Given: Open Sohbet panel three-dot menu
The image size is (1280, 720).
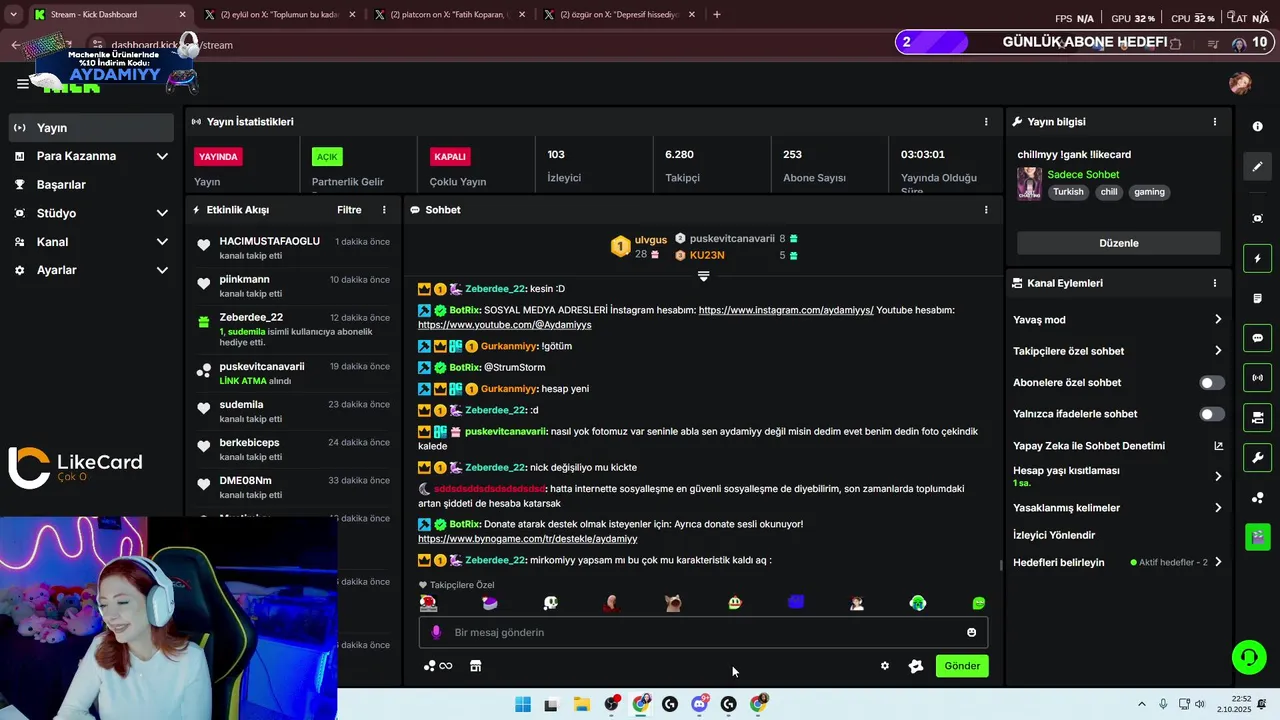Looking at the screenshot, I should (986, 210).
